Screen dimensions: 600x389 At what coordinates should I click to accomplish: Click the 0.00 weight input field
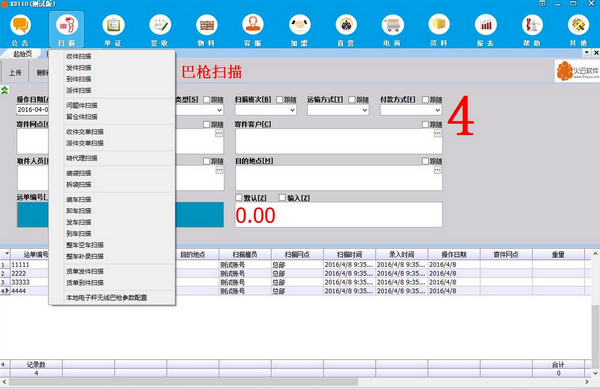339,215
